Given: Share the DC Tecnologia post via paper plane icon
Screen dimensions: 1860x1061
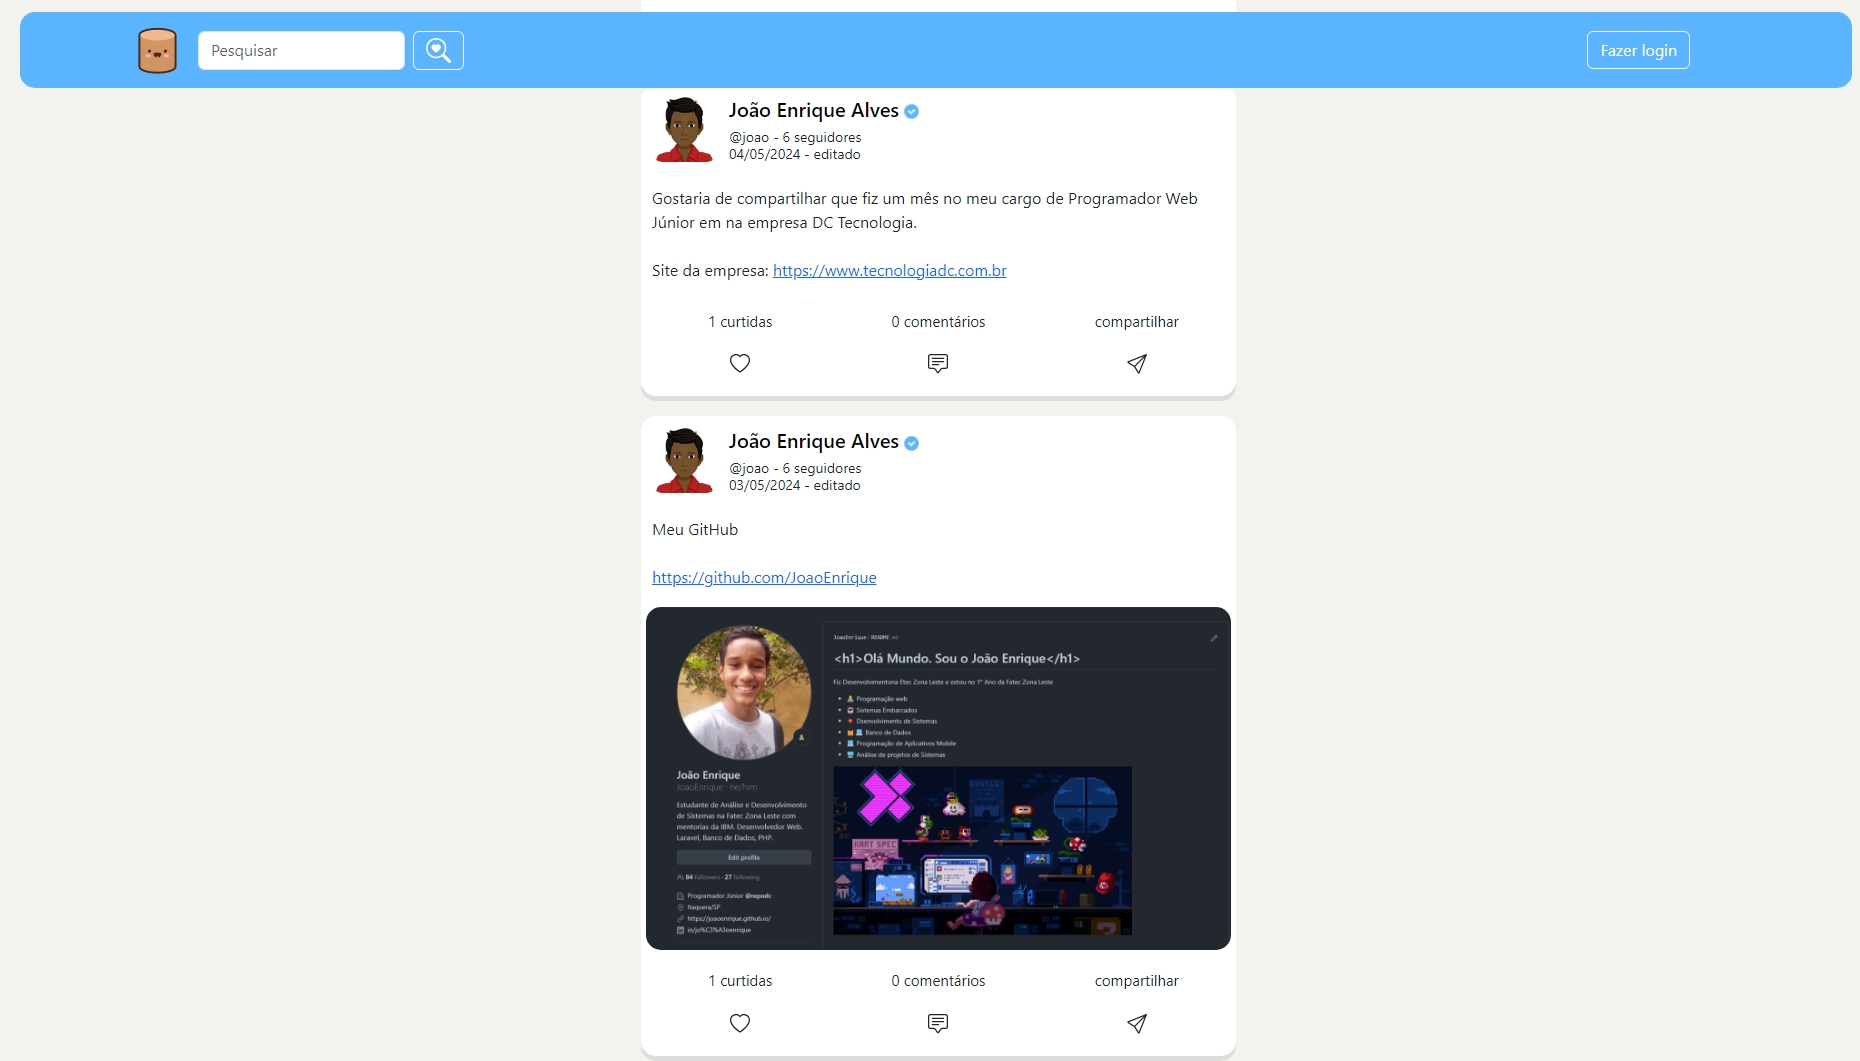Looking at the screenshot, I should [x=1137, y=363].
